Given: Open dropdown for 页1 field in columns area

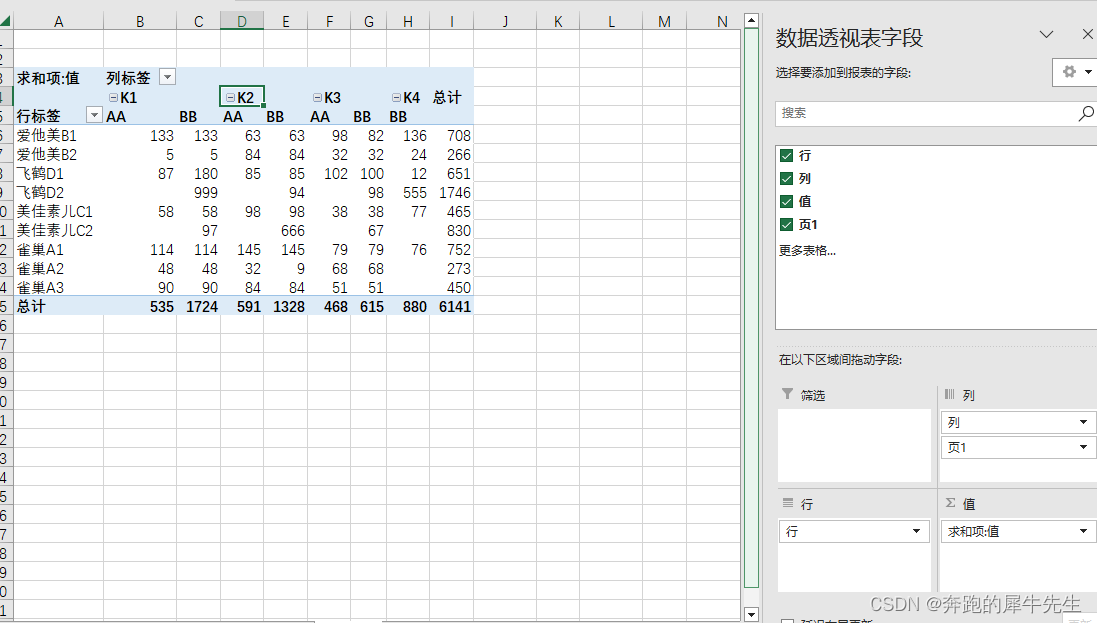Looking at the screenshot, I should (1083, 447).
